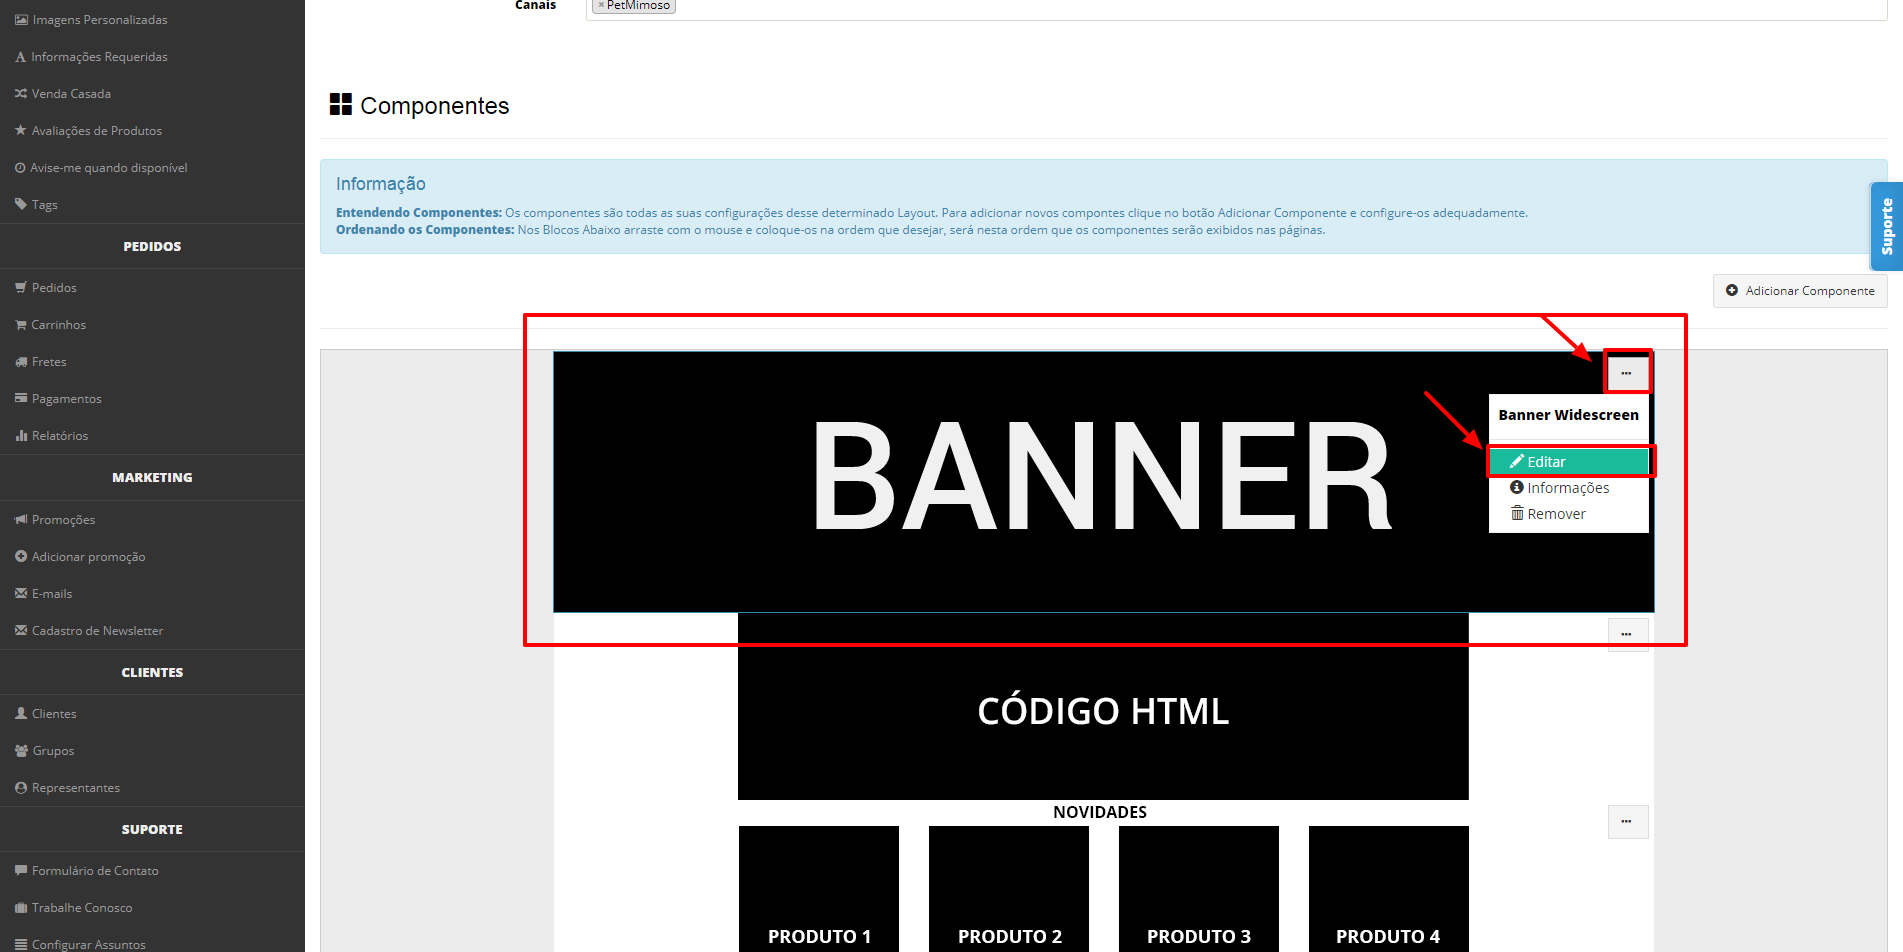Open the Representantes link
This screenshot has width=1903, height=952.
pos(76,788)
